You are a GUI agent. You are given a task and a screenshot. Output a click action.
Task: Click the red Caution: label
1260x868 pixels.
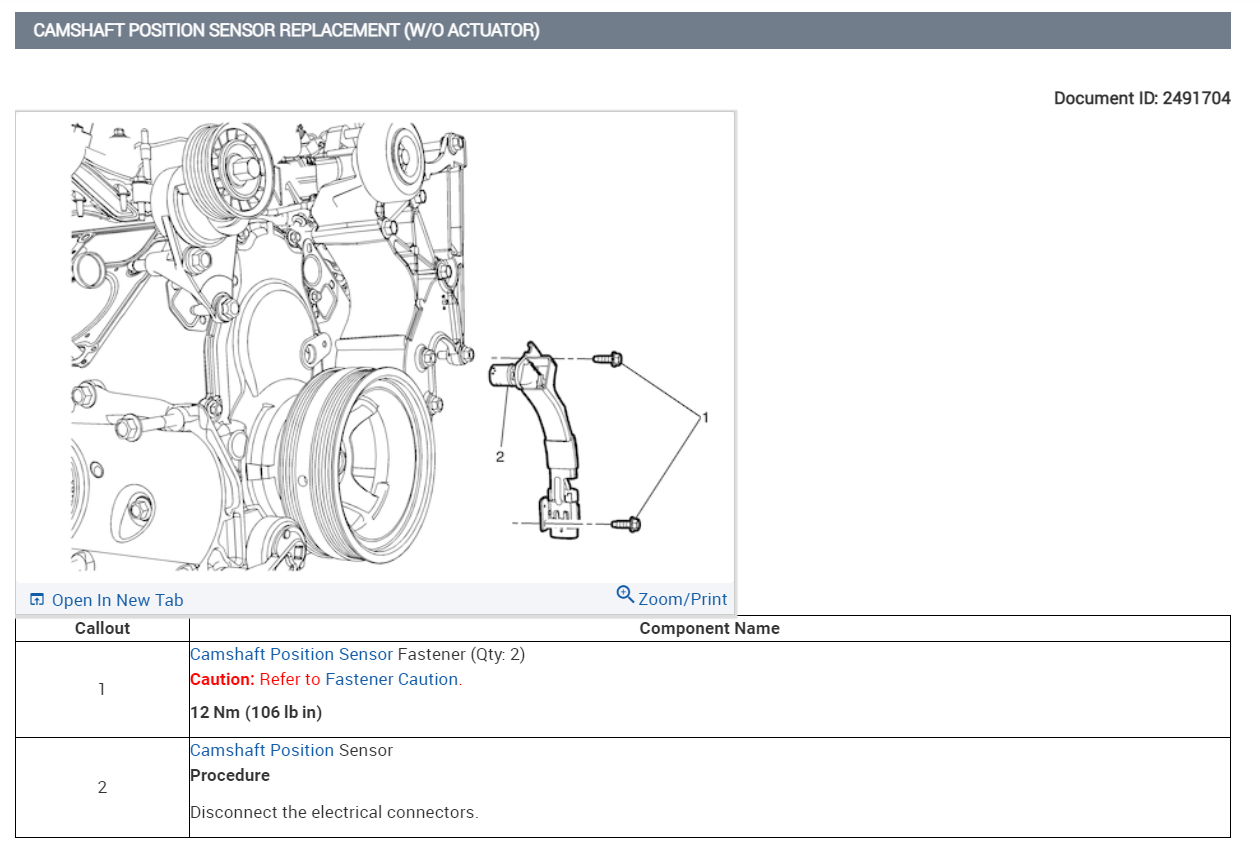click(222, 679)
